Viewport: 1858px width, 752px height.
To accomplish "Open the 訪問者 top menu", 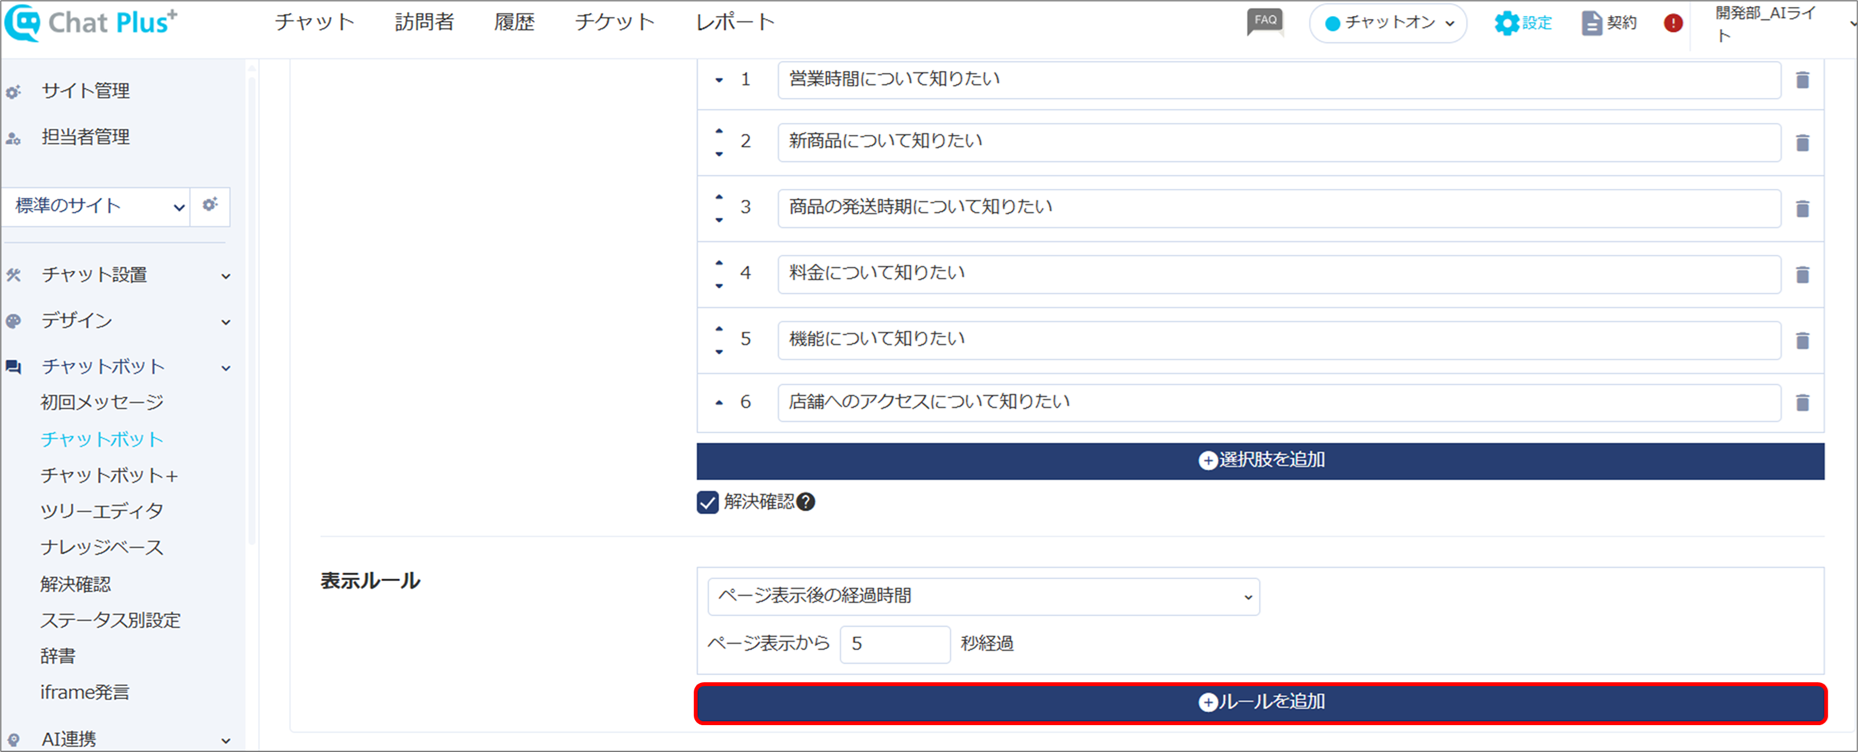I will coord(425,22).
